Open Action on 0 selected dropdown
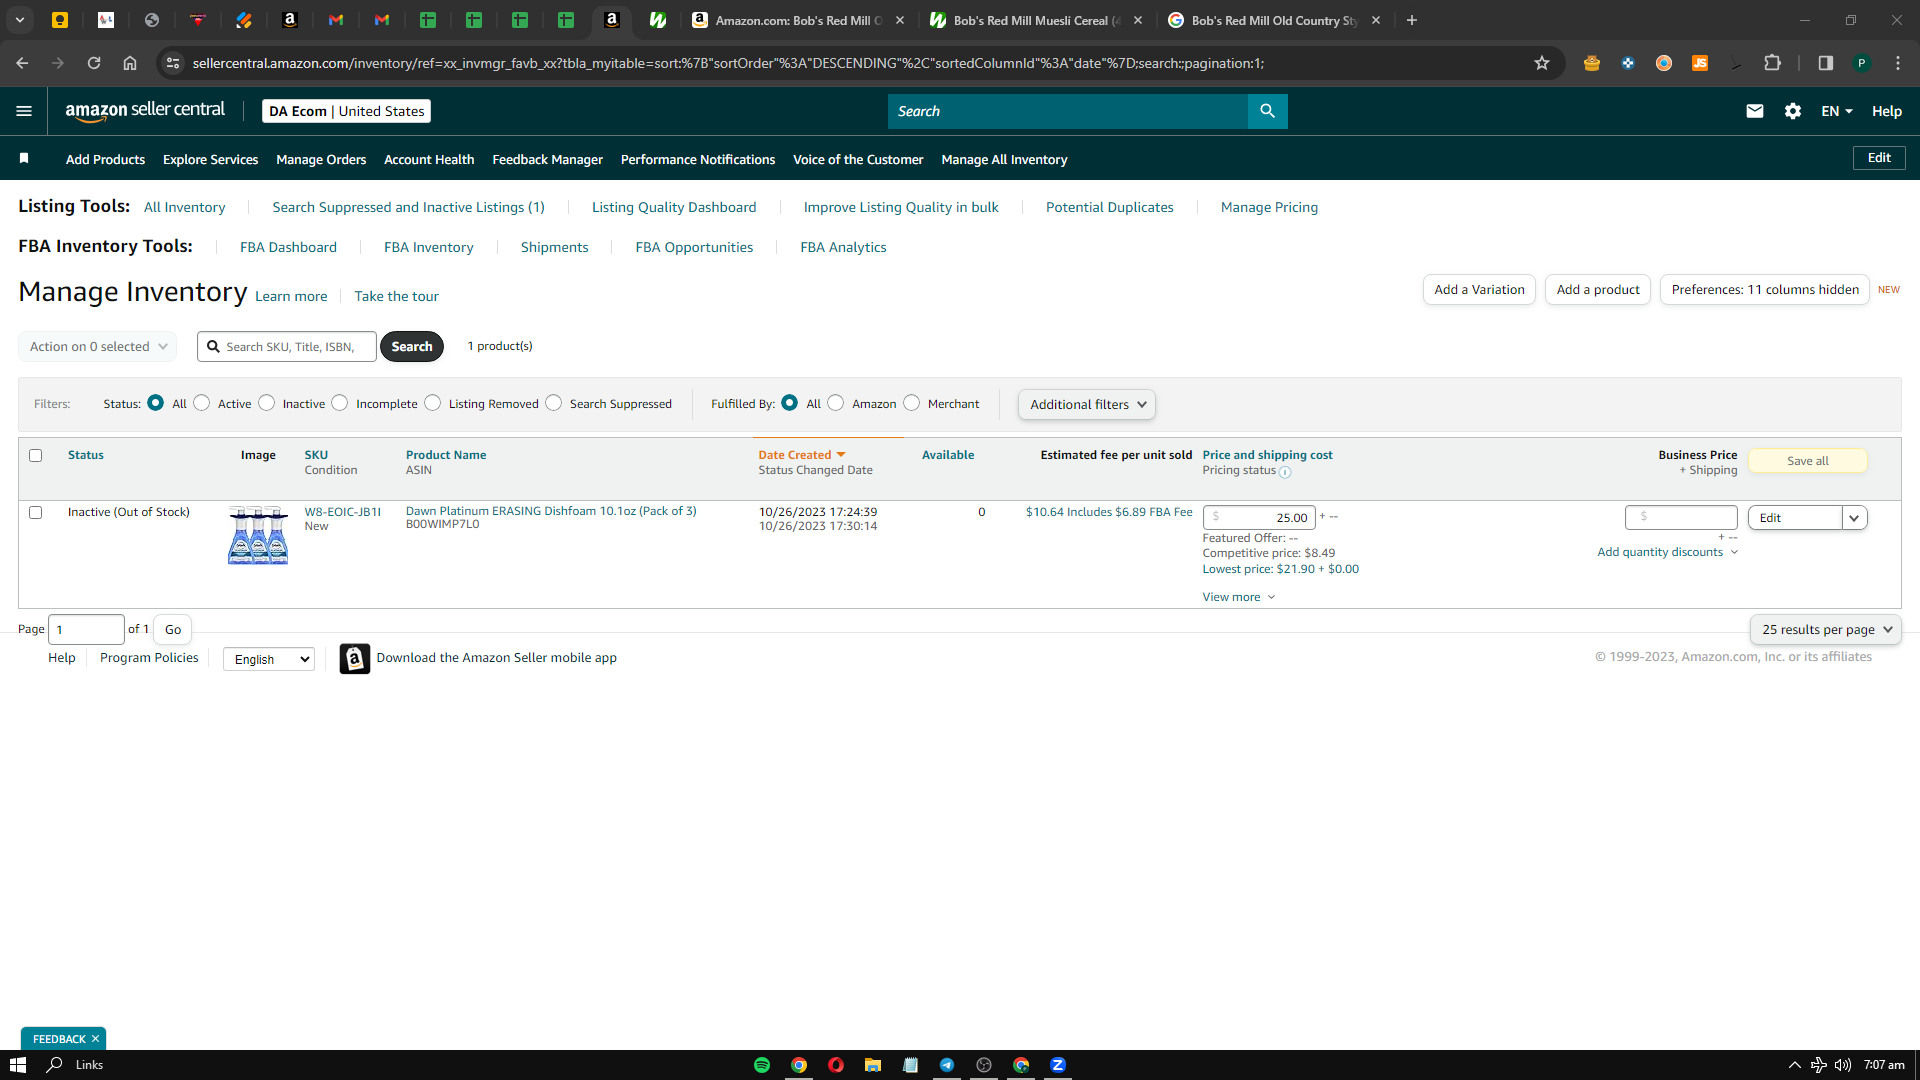Viewport: 1920px width, 1080px height. pos(98,347)
